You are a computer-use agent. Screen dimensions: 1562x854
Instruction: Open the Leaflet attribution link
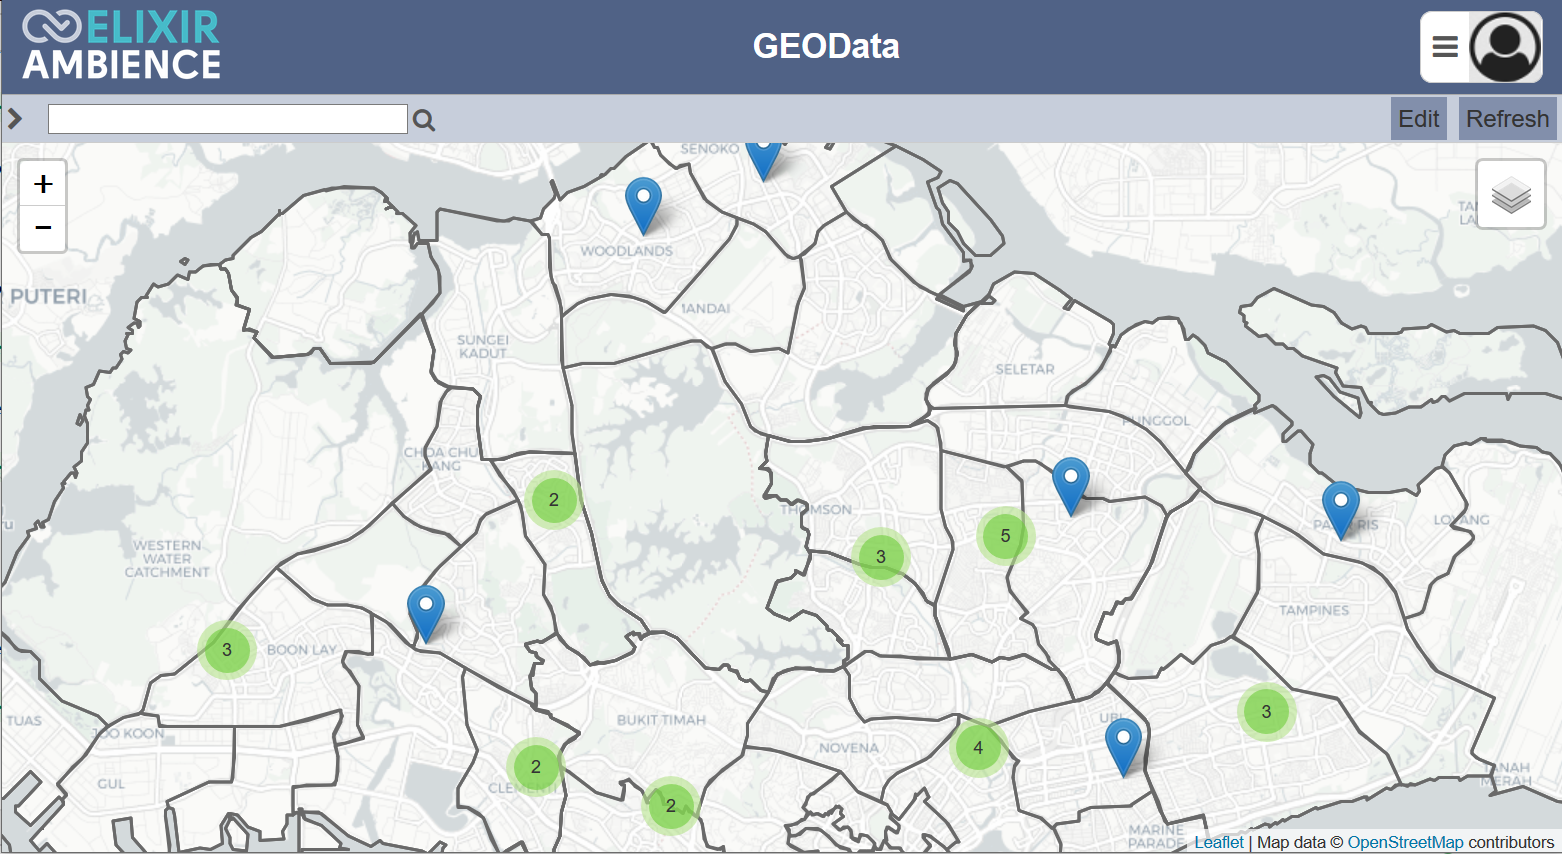tap(1218, 842)
